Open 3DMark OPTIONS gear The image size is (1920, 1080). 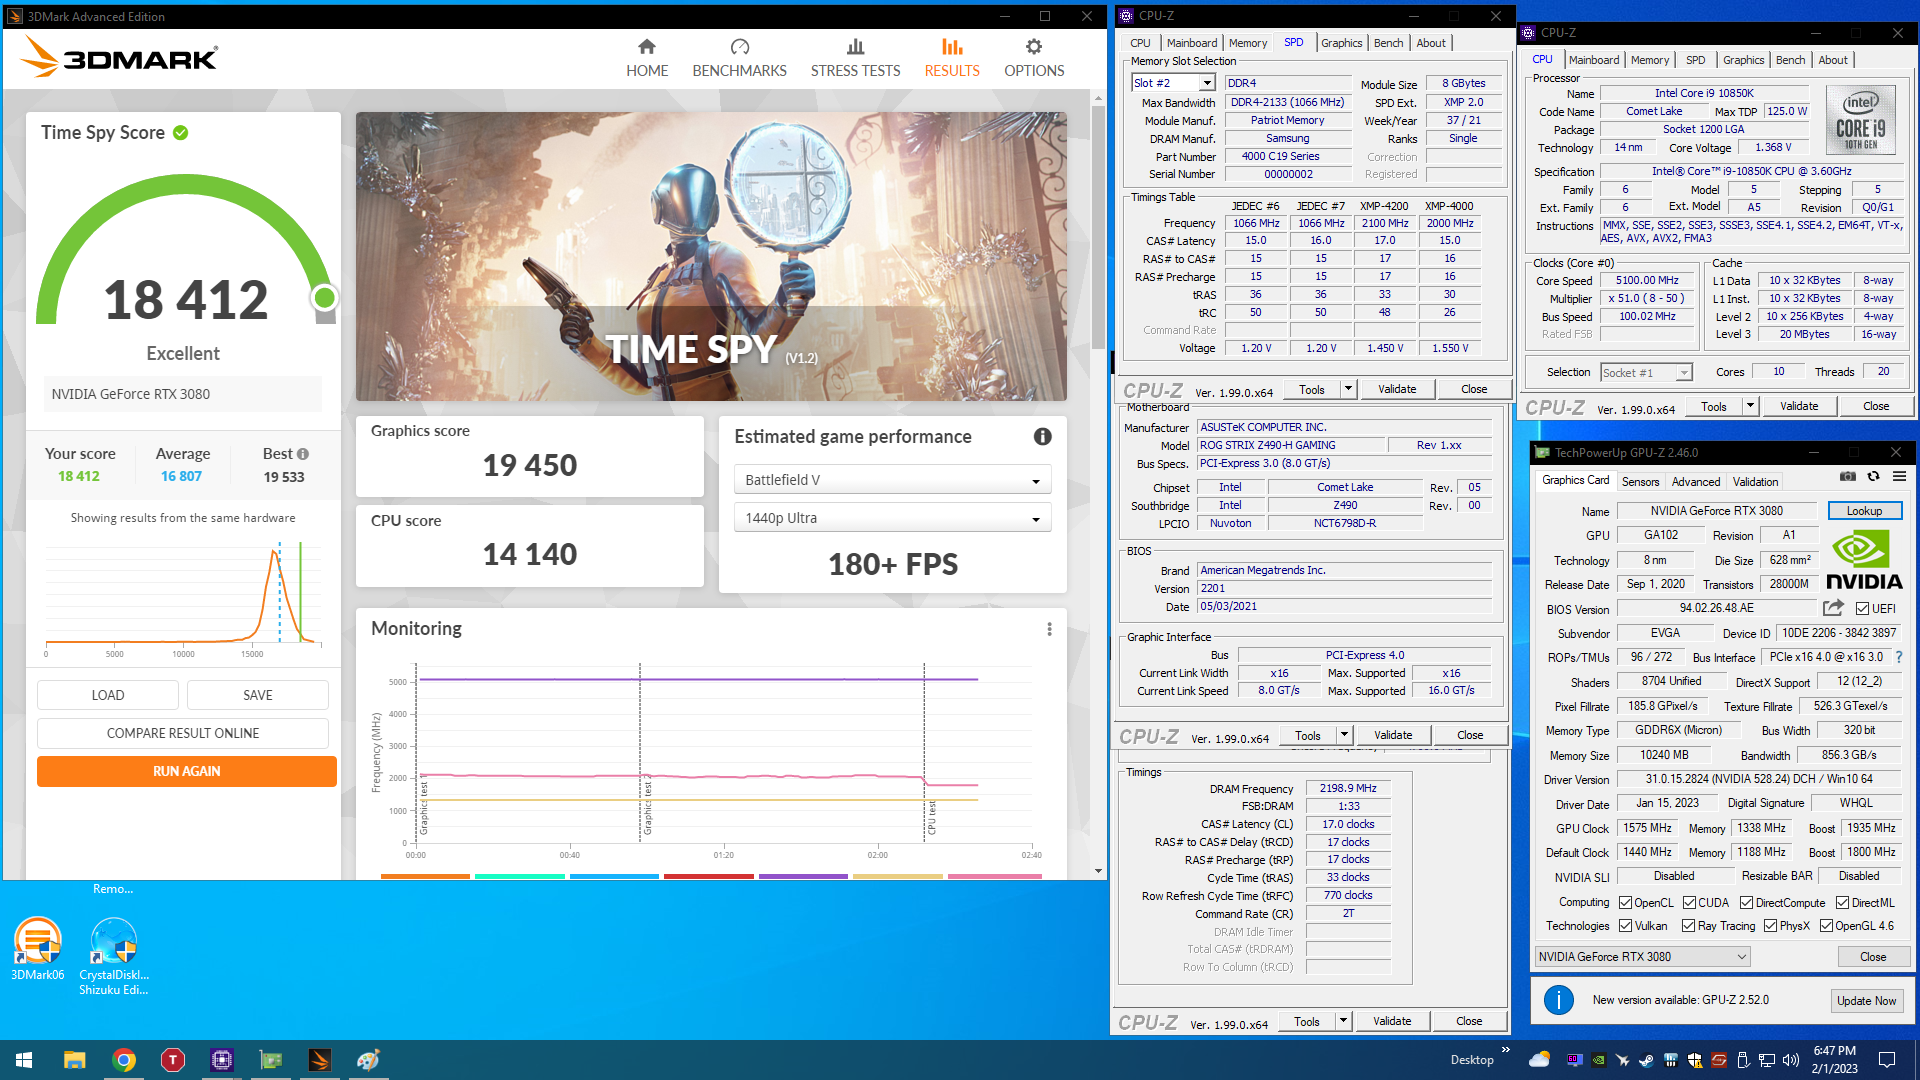pyautogui.click(x=1034, y=58)
